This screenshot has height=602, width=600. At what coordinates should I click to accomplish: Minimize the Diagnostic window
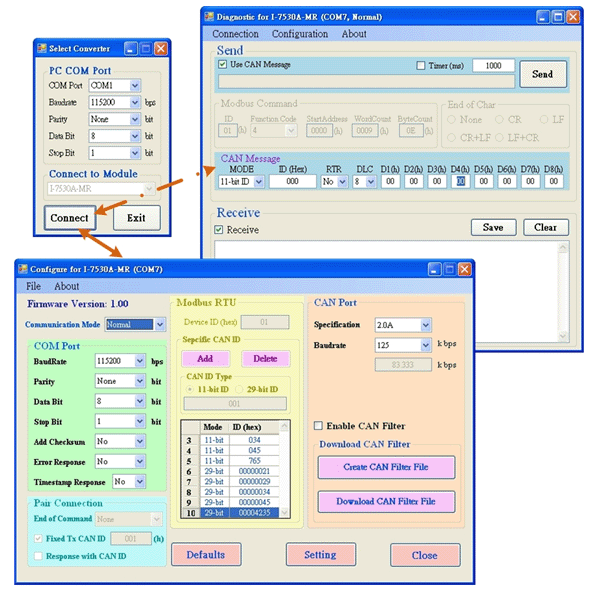543,17
